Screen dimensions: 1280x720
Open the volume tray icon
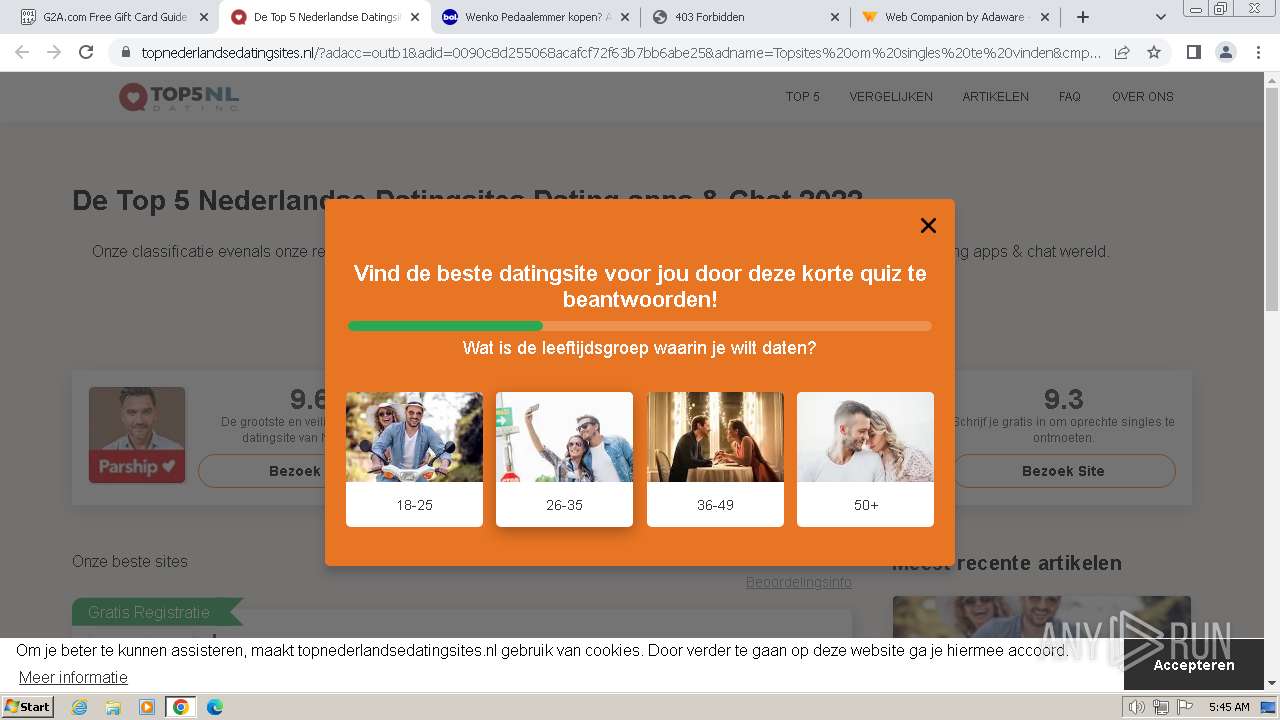click(1137, 707)
